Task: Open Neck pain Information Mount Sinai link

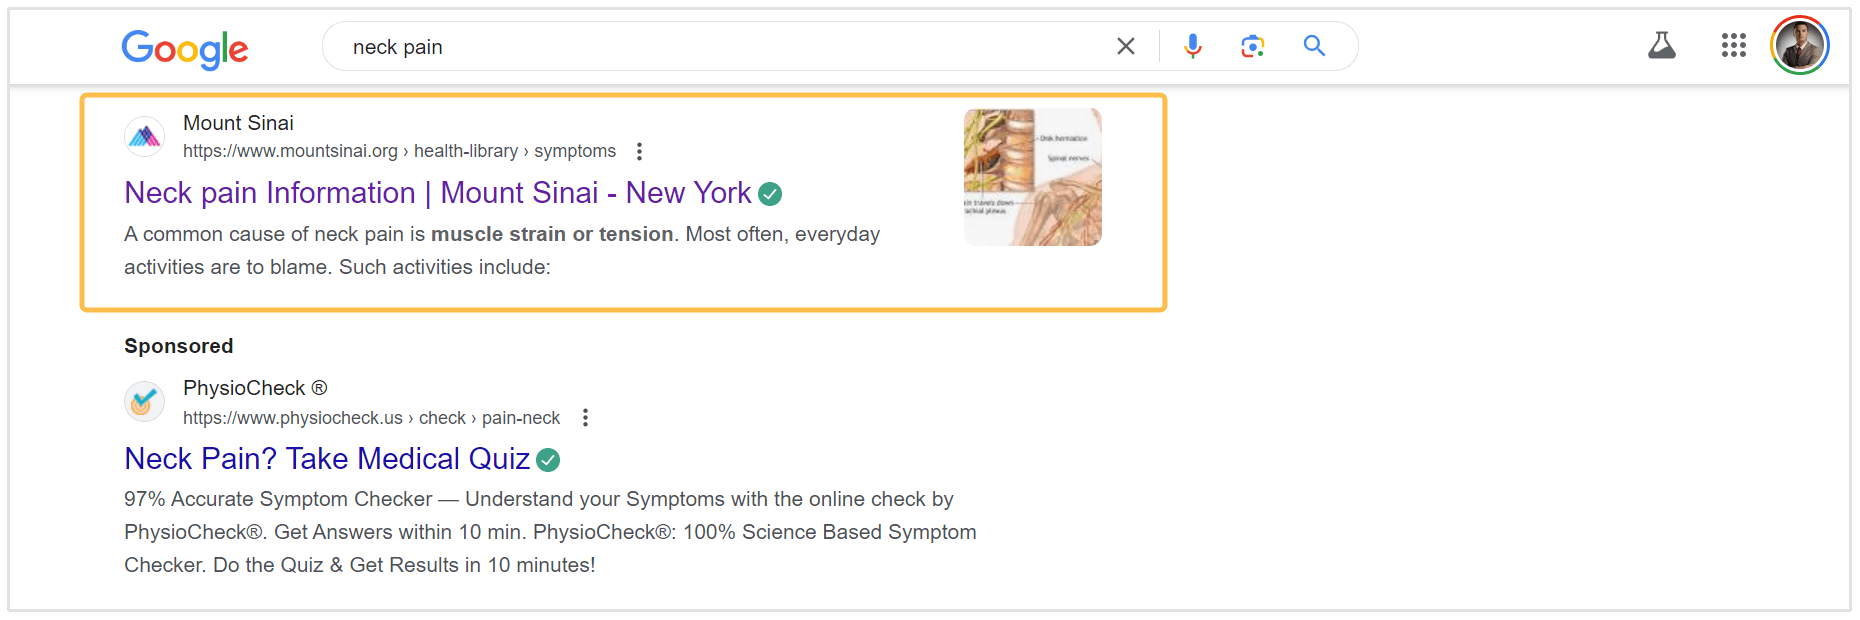Action: coord(437,193)
